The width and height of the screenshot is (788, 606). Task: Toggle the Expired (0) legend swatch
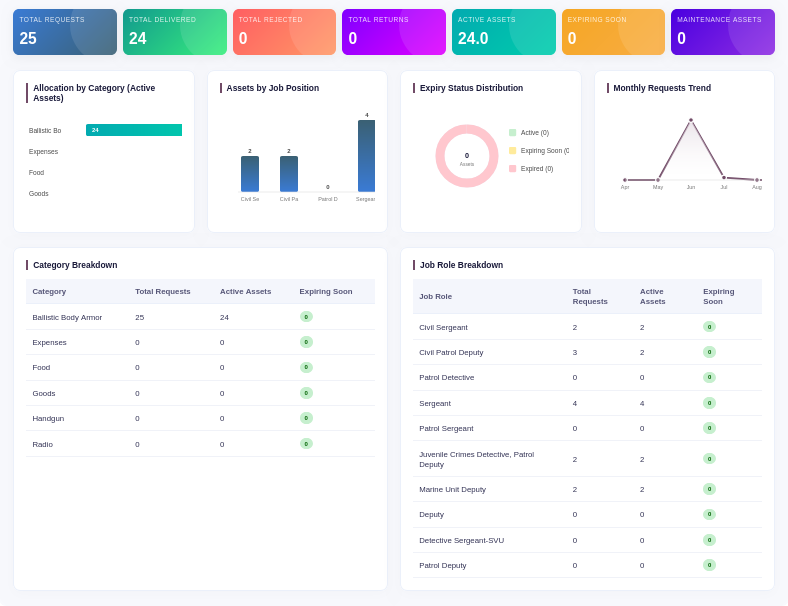[x=513, y=169]
